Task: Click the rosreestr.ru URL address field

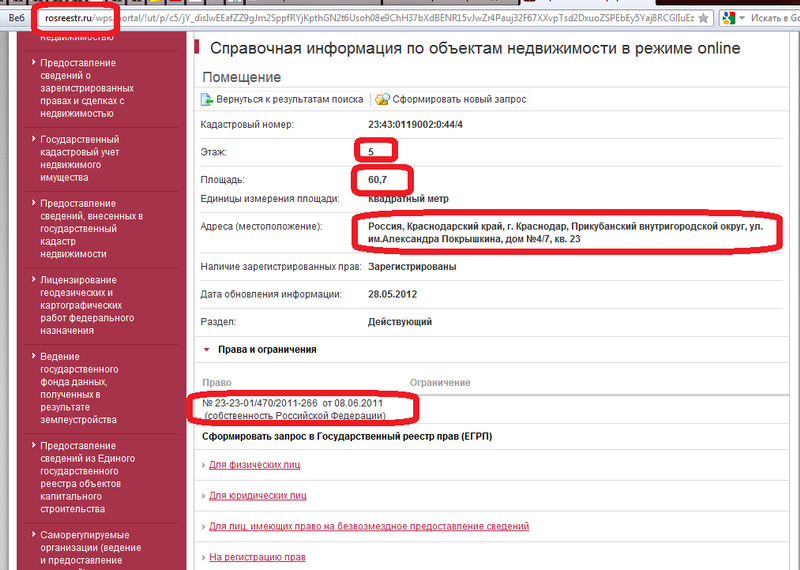Action: (400, 18)
